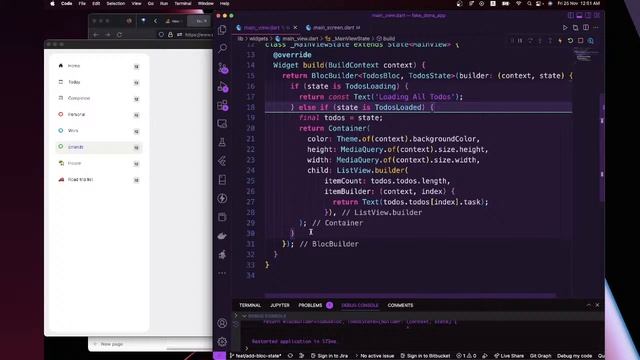Switch to the COMMENTS panel tab
Screen dimensions: 640x360
click(x=400, y=305)
